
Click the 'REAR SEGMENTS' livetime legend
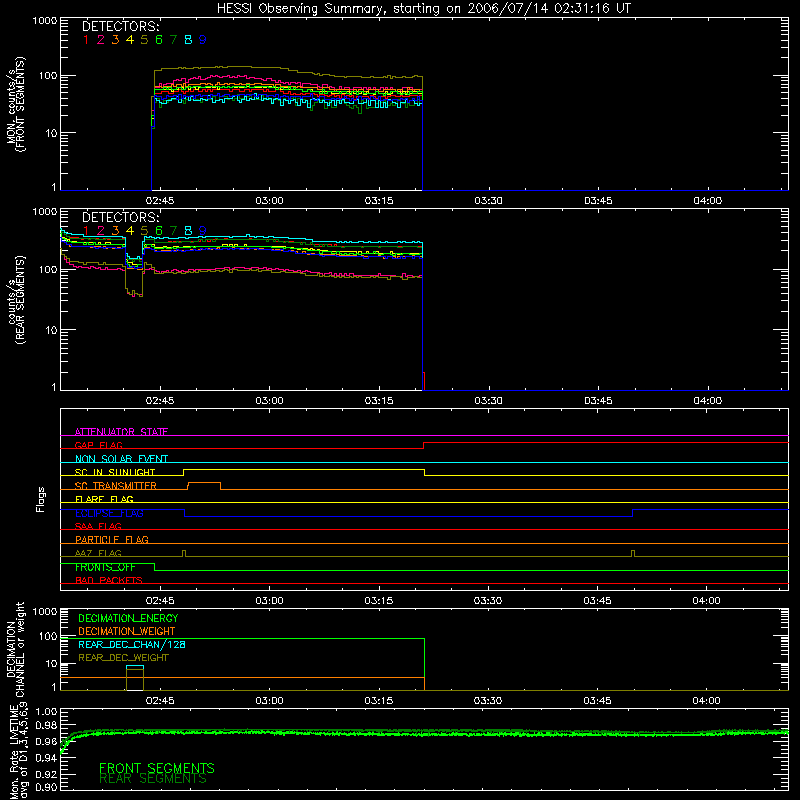(x=153, y=779)
